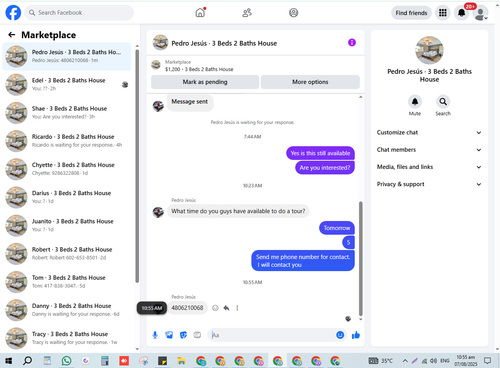This screenshot has height=368, width=500.
Task: Open Robert conversation in list
Action: (67, 253)
